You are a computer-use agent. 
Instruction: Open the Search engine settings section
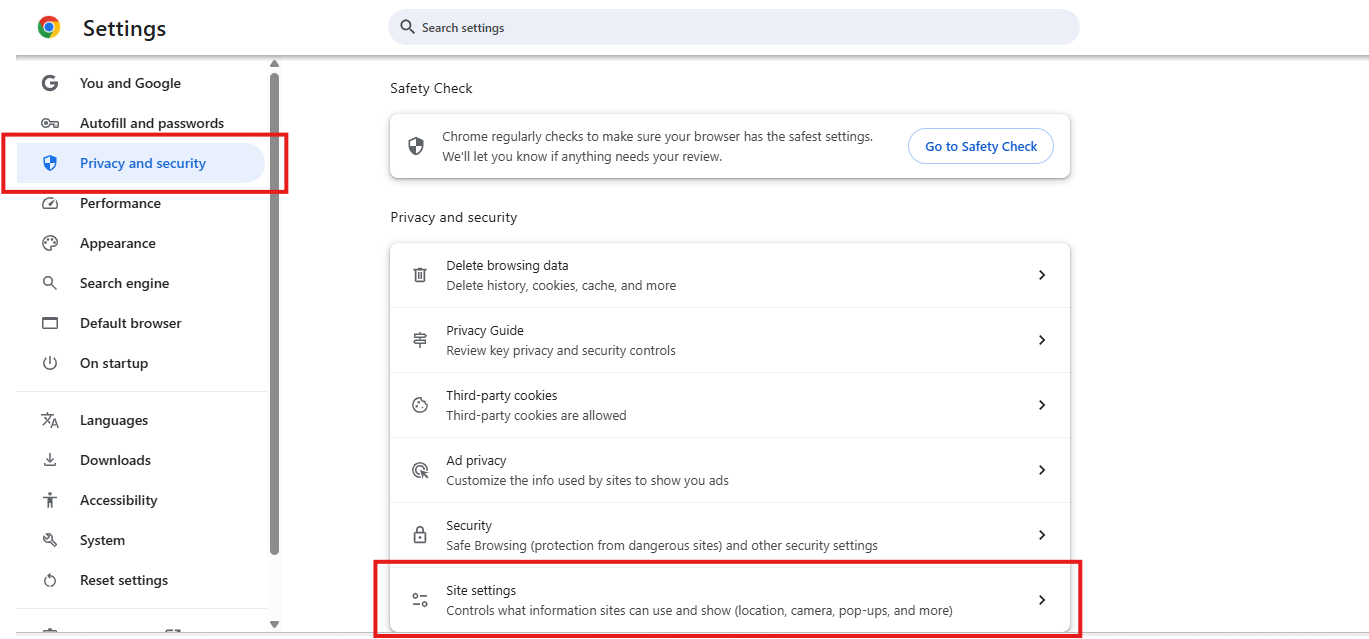124,283
